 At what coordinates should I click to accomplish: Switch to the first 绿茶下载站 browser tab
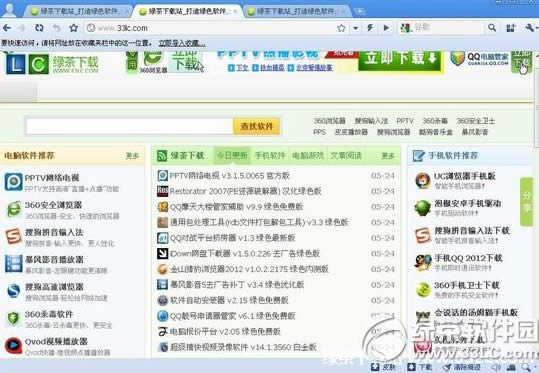tap(77, 11)
